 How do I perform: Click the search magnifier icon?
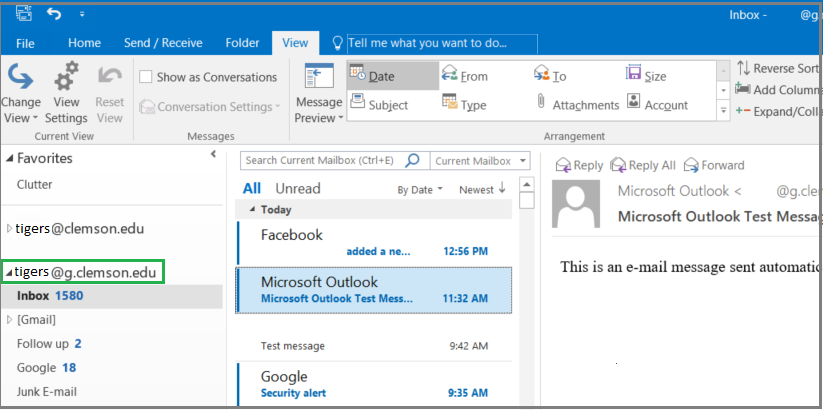coord(413,160)
